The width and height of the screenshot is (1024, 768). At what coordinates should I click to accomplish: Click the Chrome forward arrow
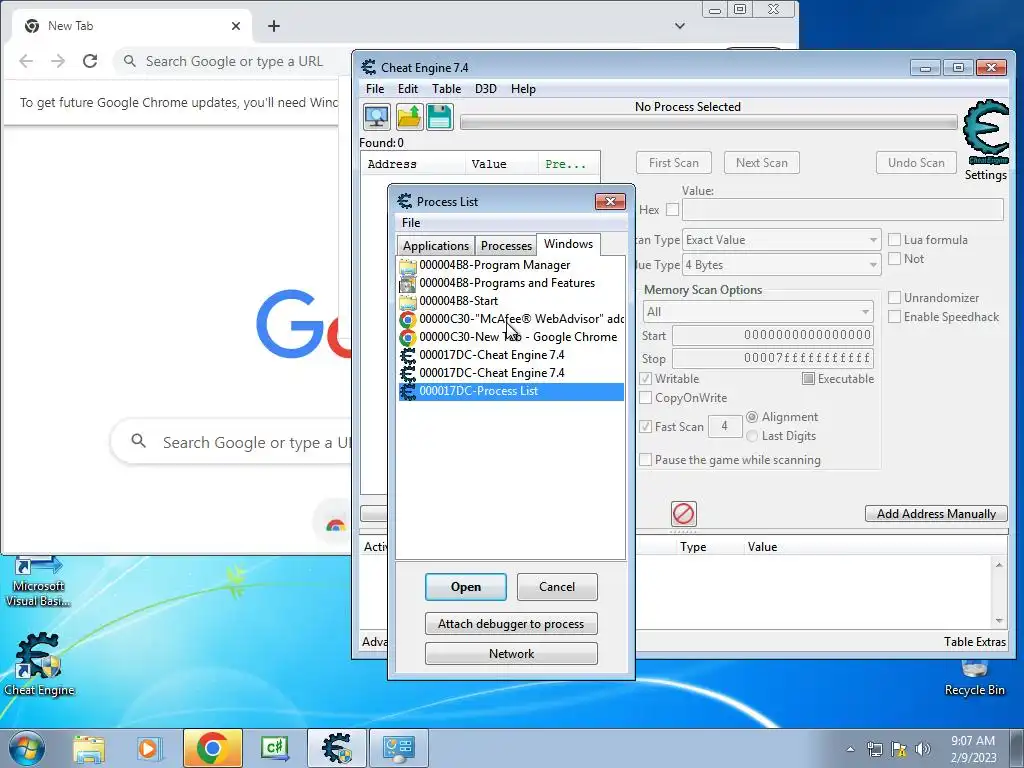(x=58, y=61)
